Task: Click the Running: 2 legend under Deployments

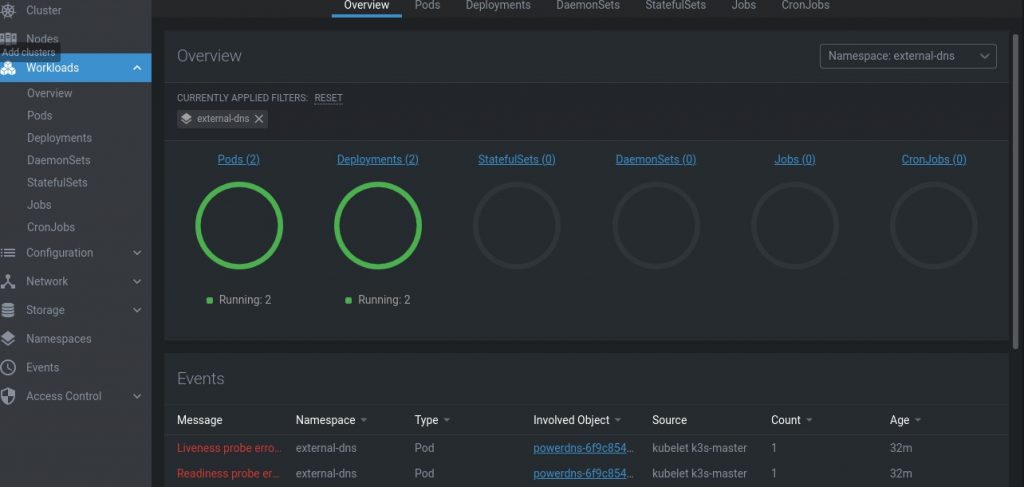Action: point(377,300)
